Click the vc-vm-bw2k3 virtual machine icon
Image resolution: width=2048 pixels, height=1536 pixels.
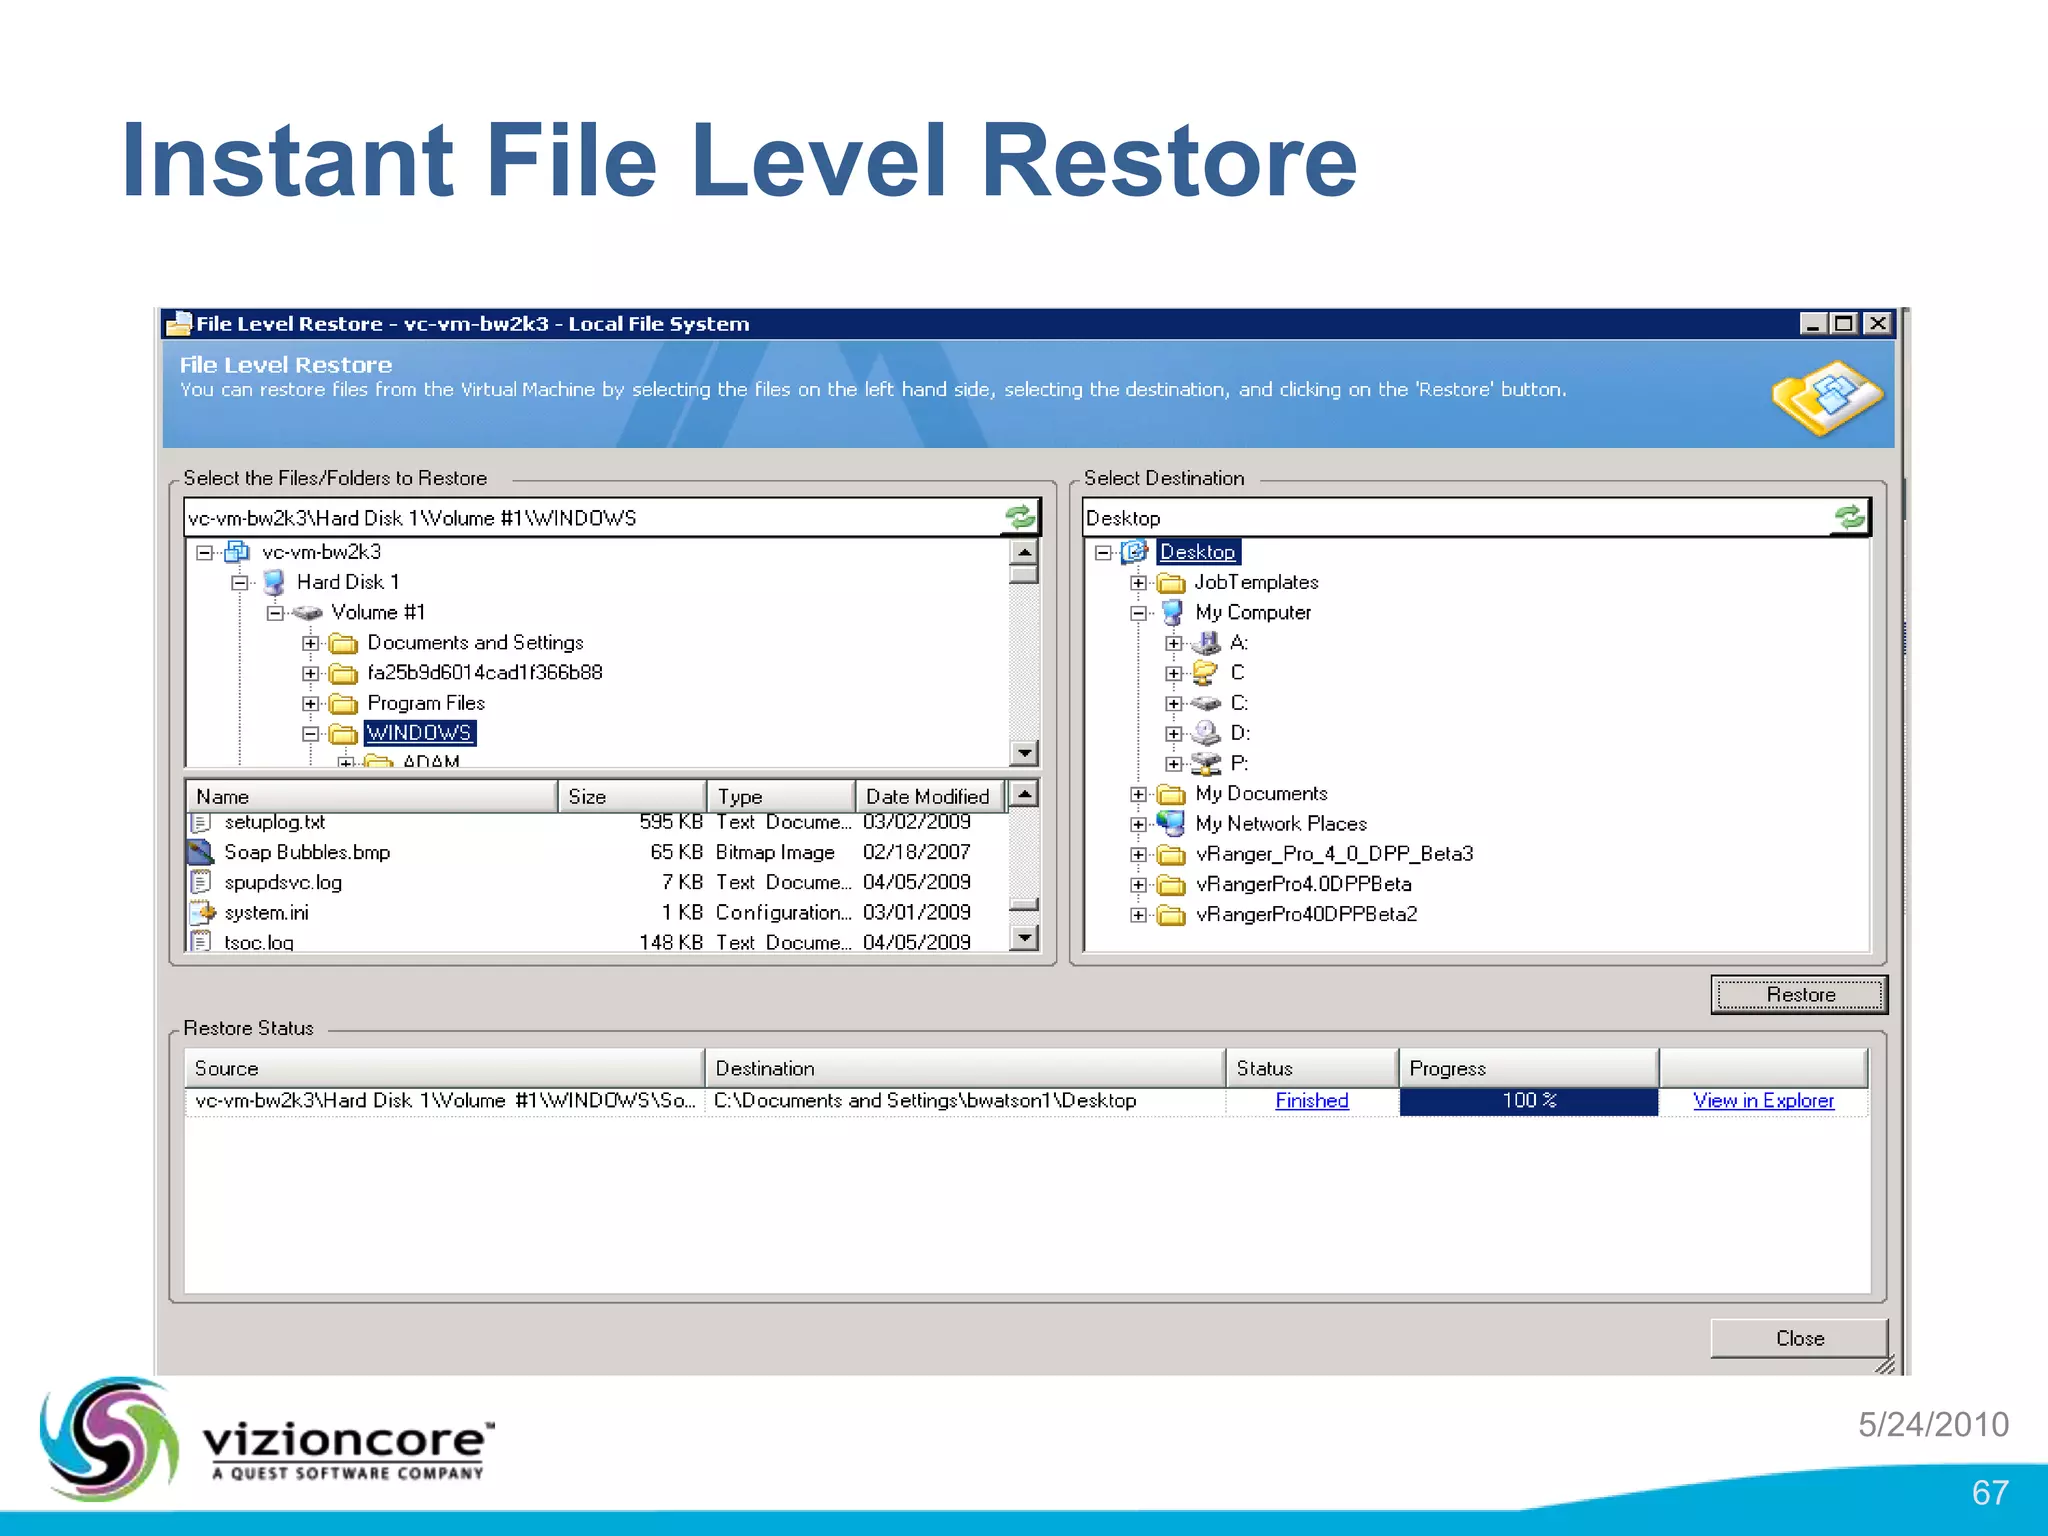pyautogui.click(x=237, y=552)
